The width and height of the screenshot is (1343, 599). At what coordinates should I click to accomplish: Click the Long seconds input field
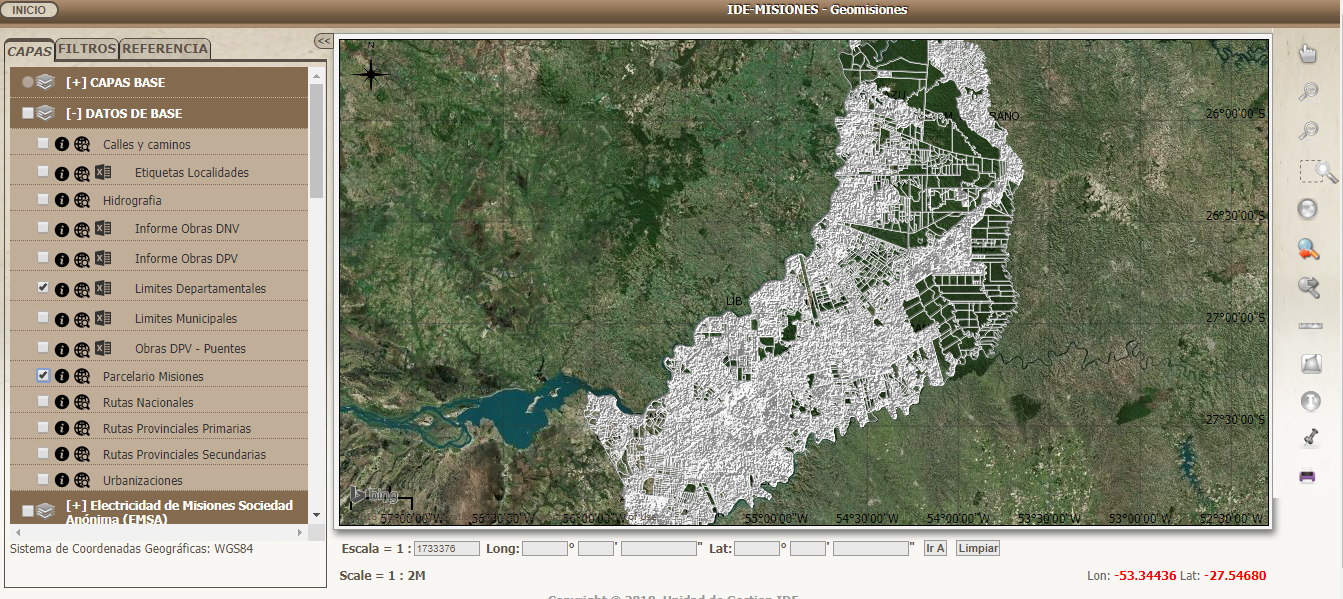click(659, 549)
